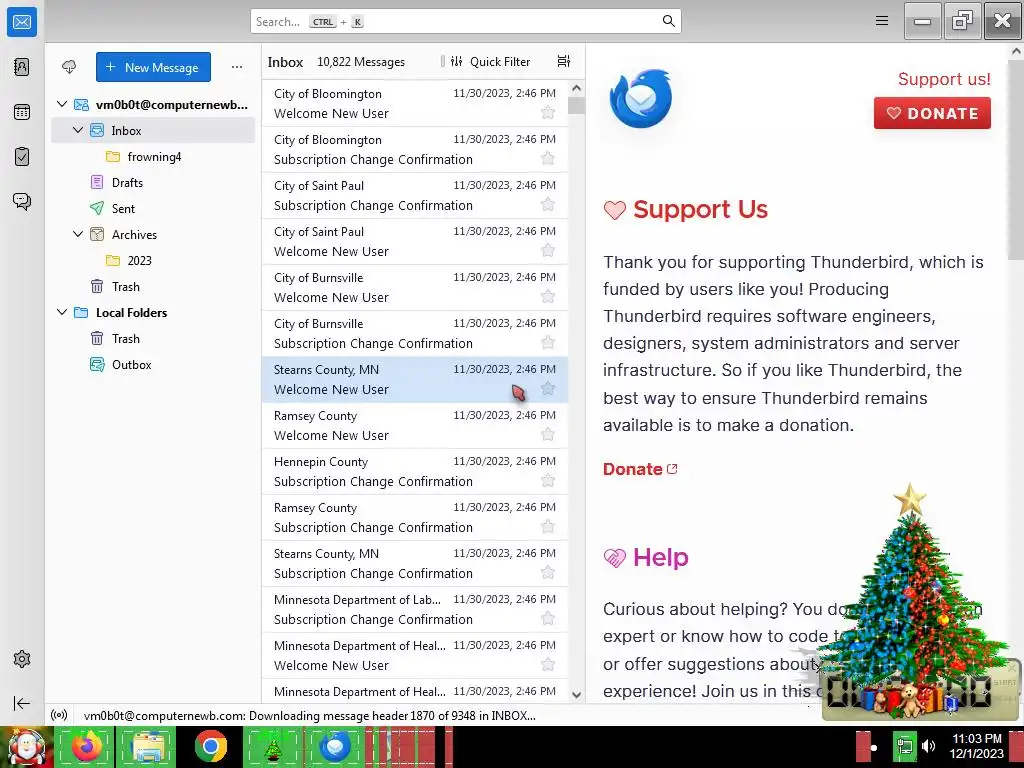The width and height of the screenshot is (1024, 768).
Task: Click the Get Messages cloud icon
Action: click(x=69, y=67)
